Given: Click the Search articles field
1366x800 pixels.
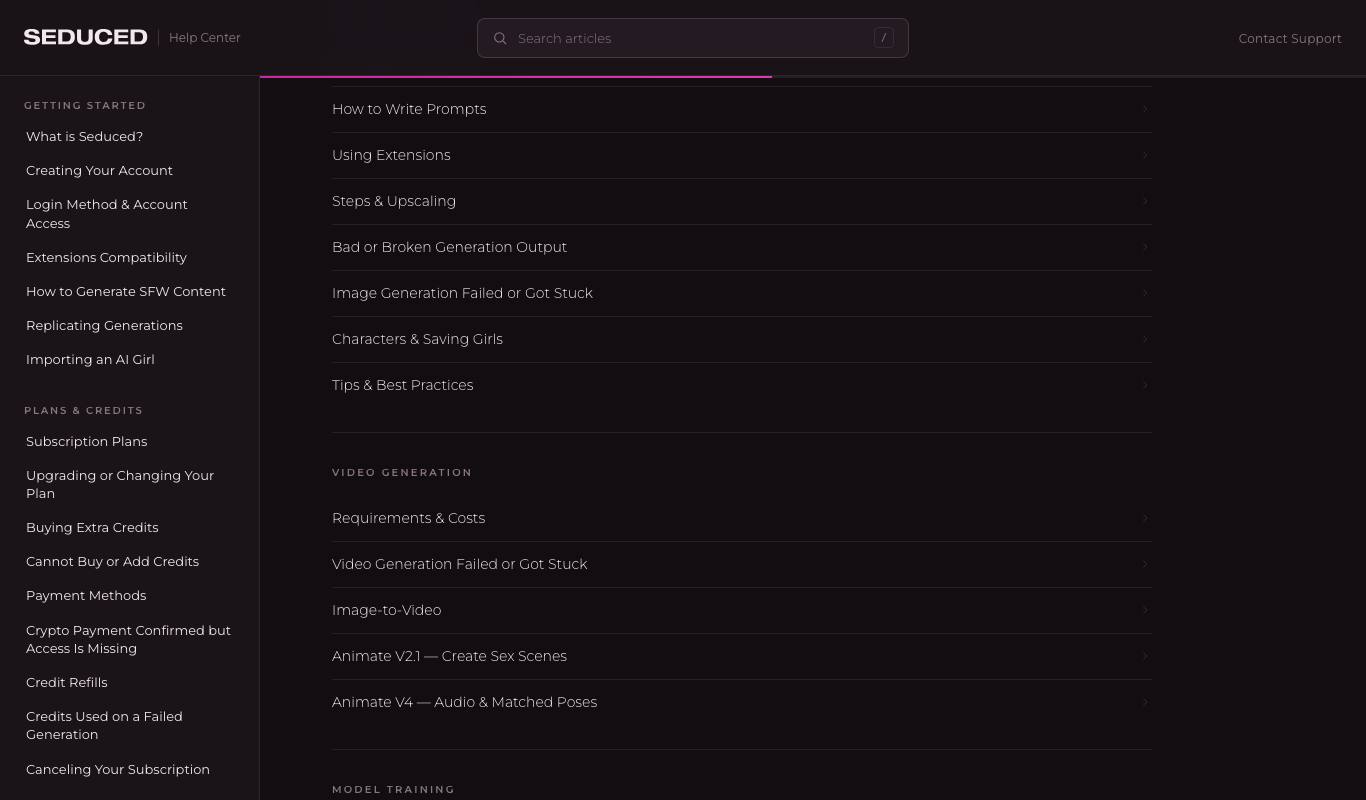Looking at the screenshot, I should coord(692,38).
